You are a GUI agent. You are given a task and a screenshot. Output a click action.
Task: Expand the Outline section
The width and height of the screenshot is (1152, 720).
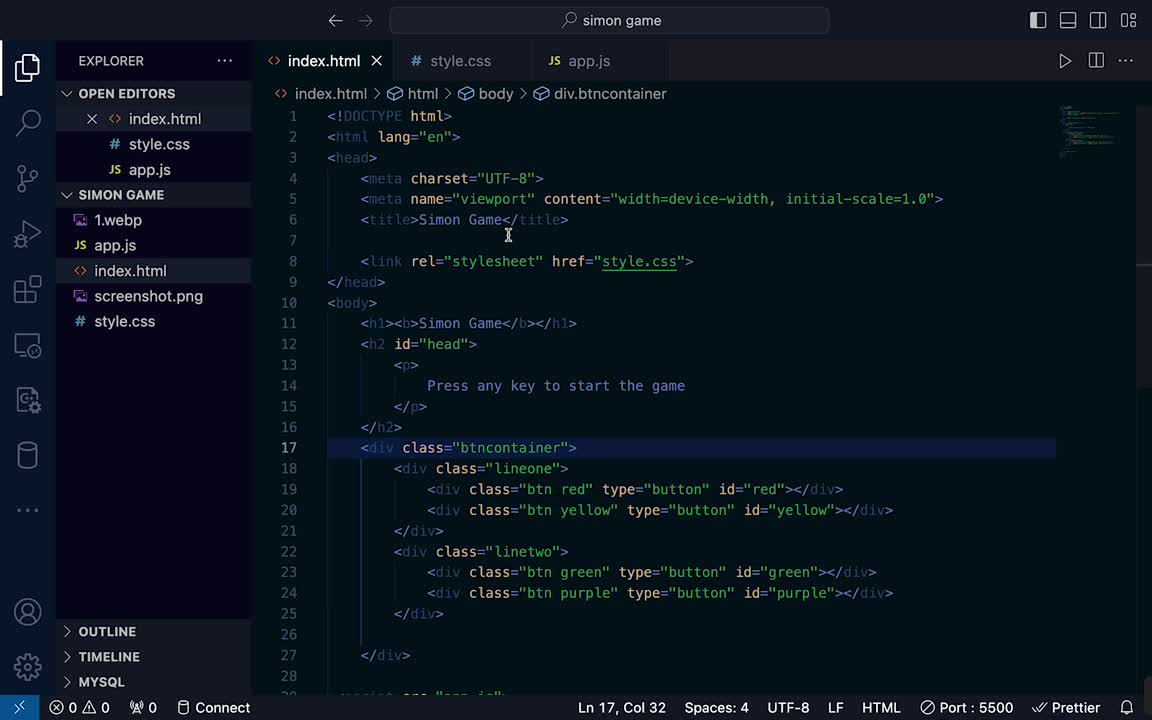[107, 631]
